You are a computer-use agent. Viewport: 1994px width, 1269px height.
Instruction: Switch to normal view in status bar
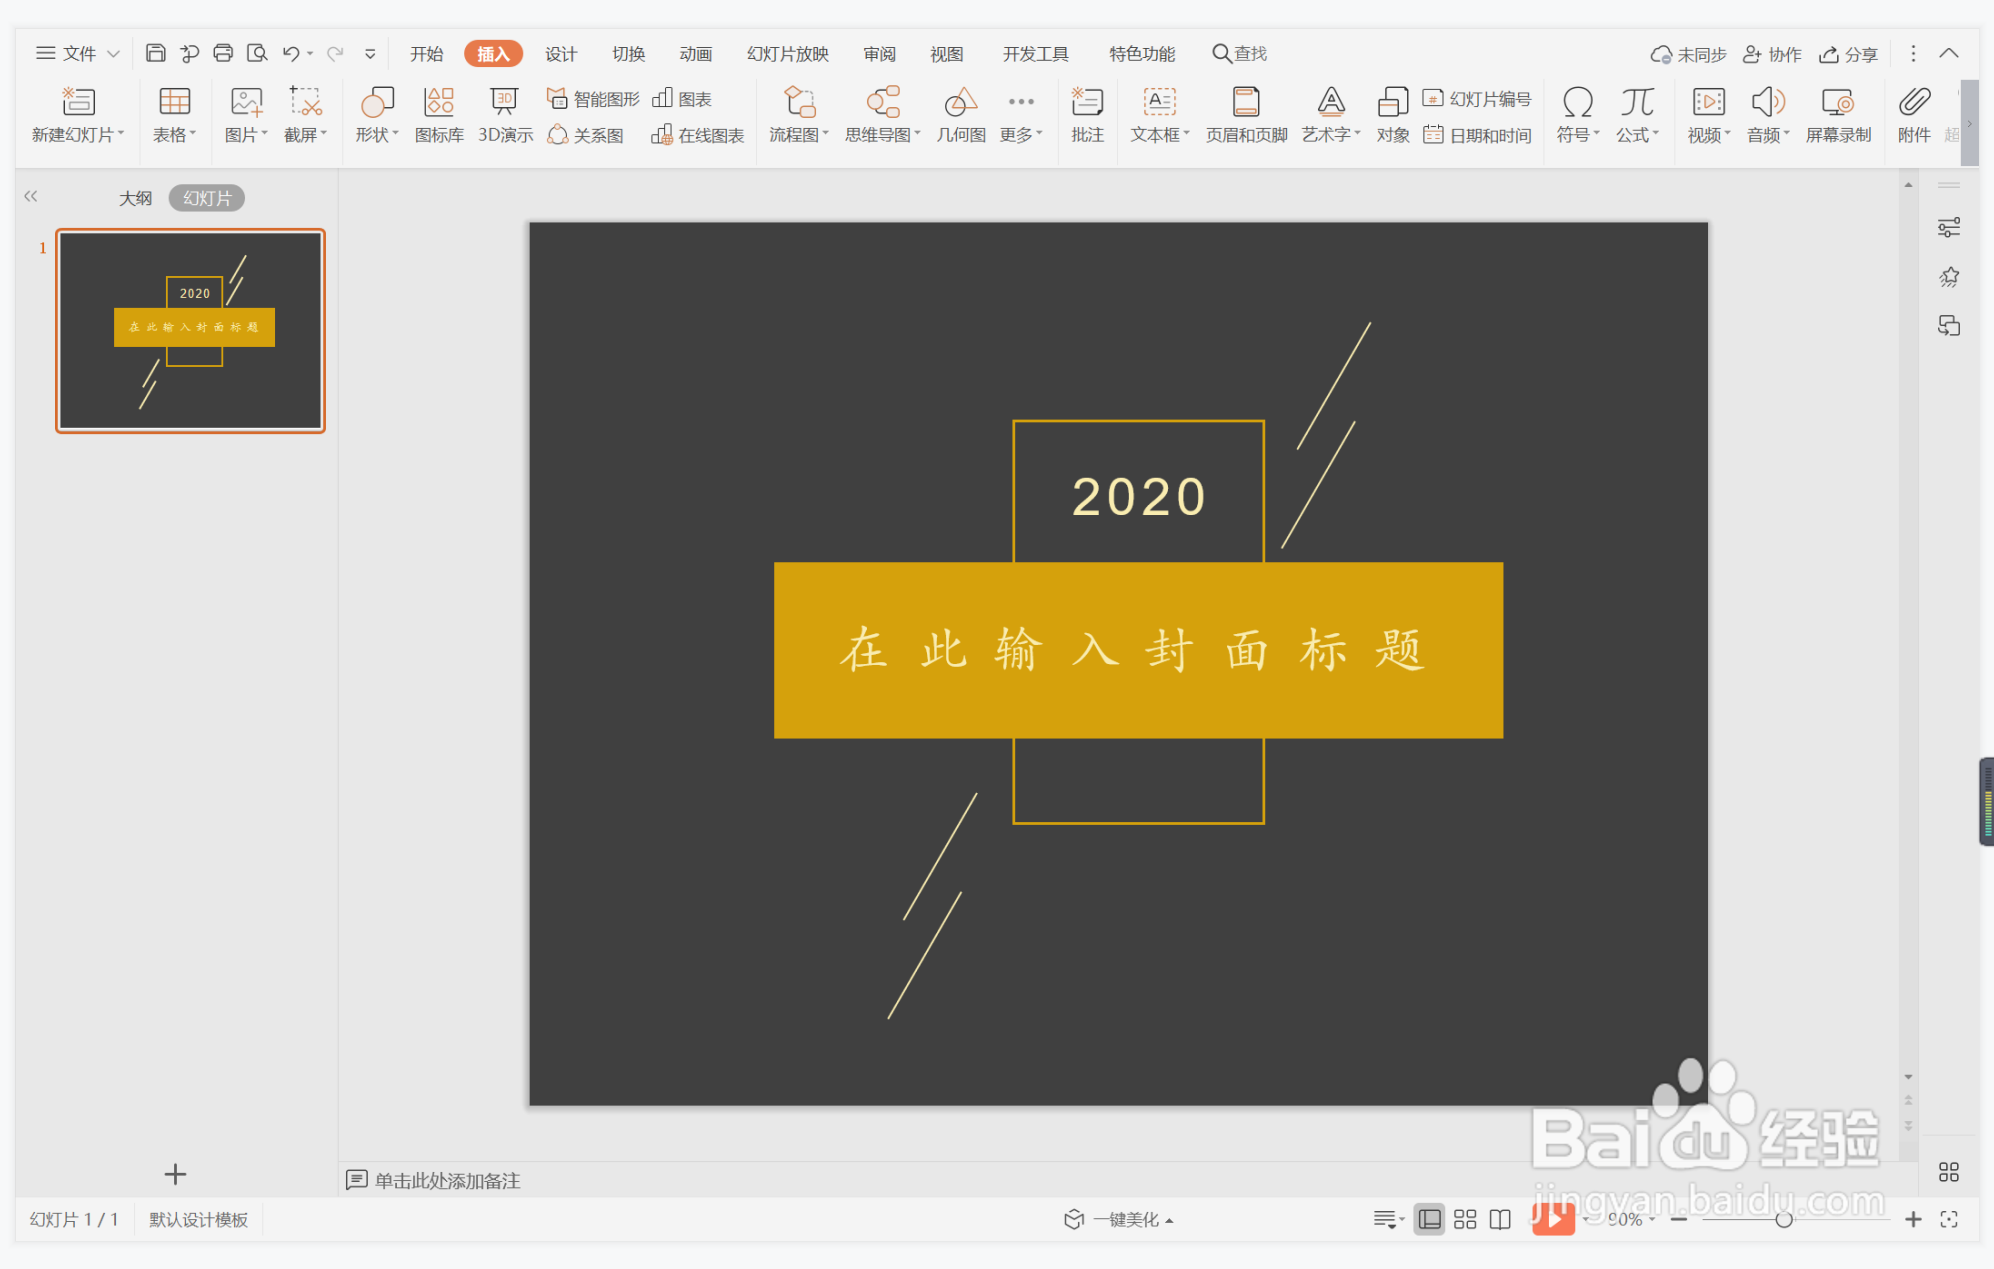tap(1430, 1219)
